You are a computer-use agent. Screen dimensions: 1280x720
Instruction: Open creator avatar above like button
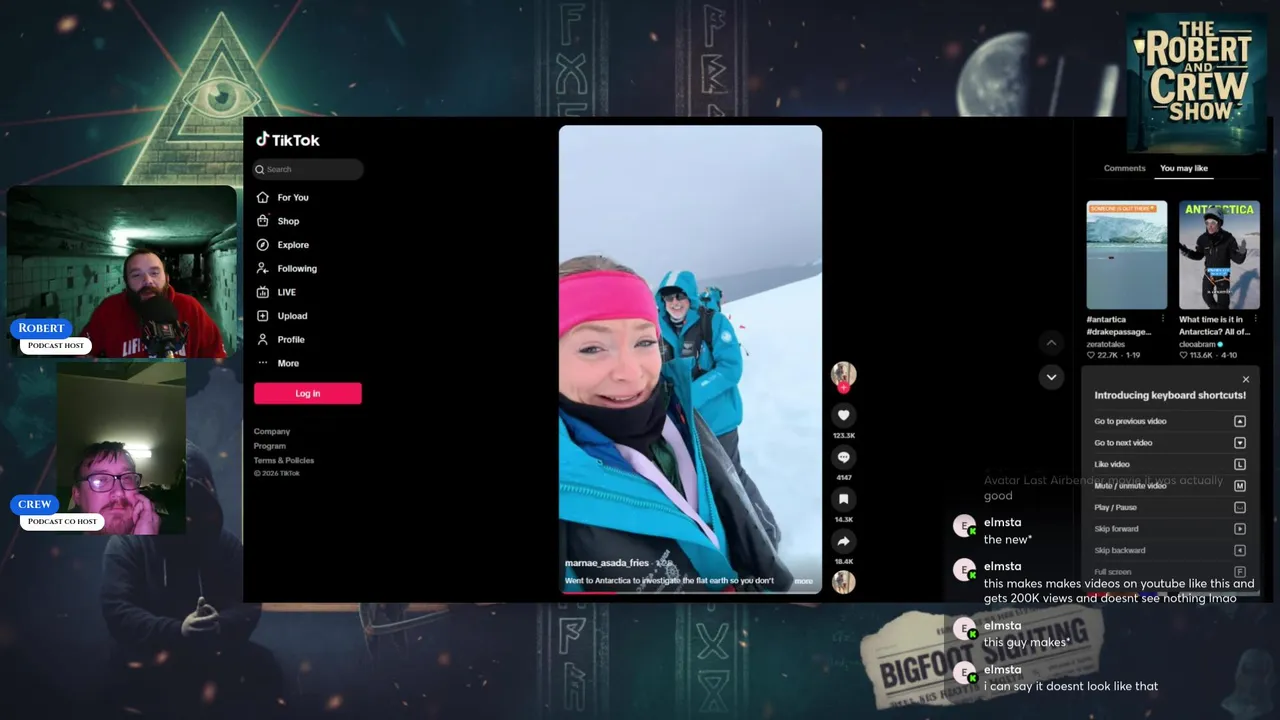(x=843, y=373)
